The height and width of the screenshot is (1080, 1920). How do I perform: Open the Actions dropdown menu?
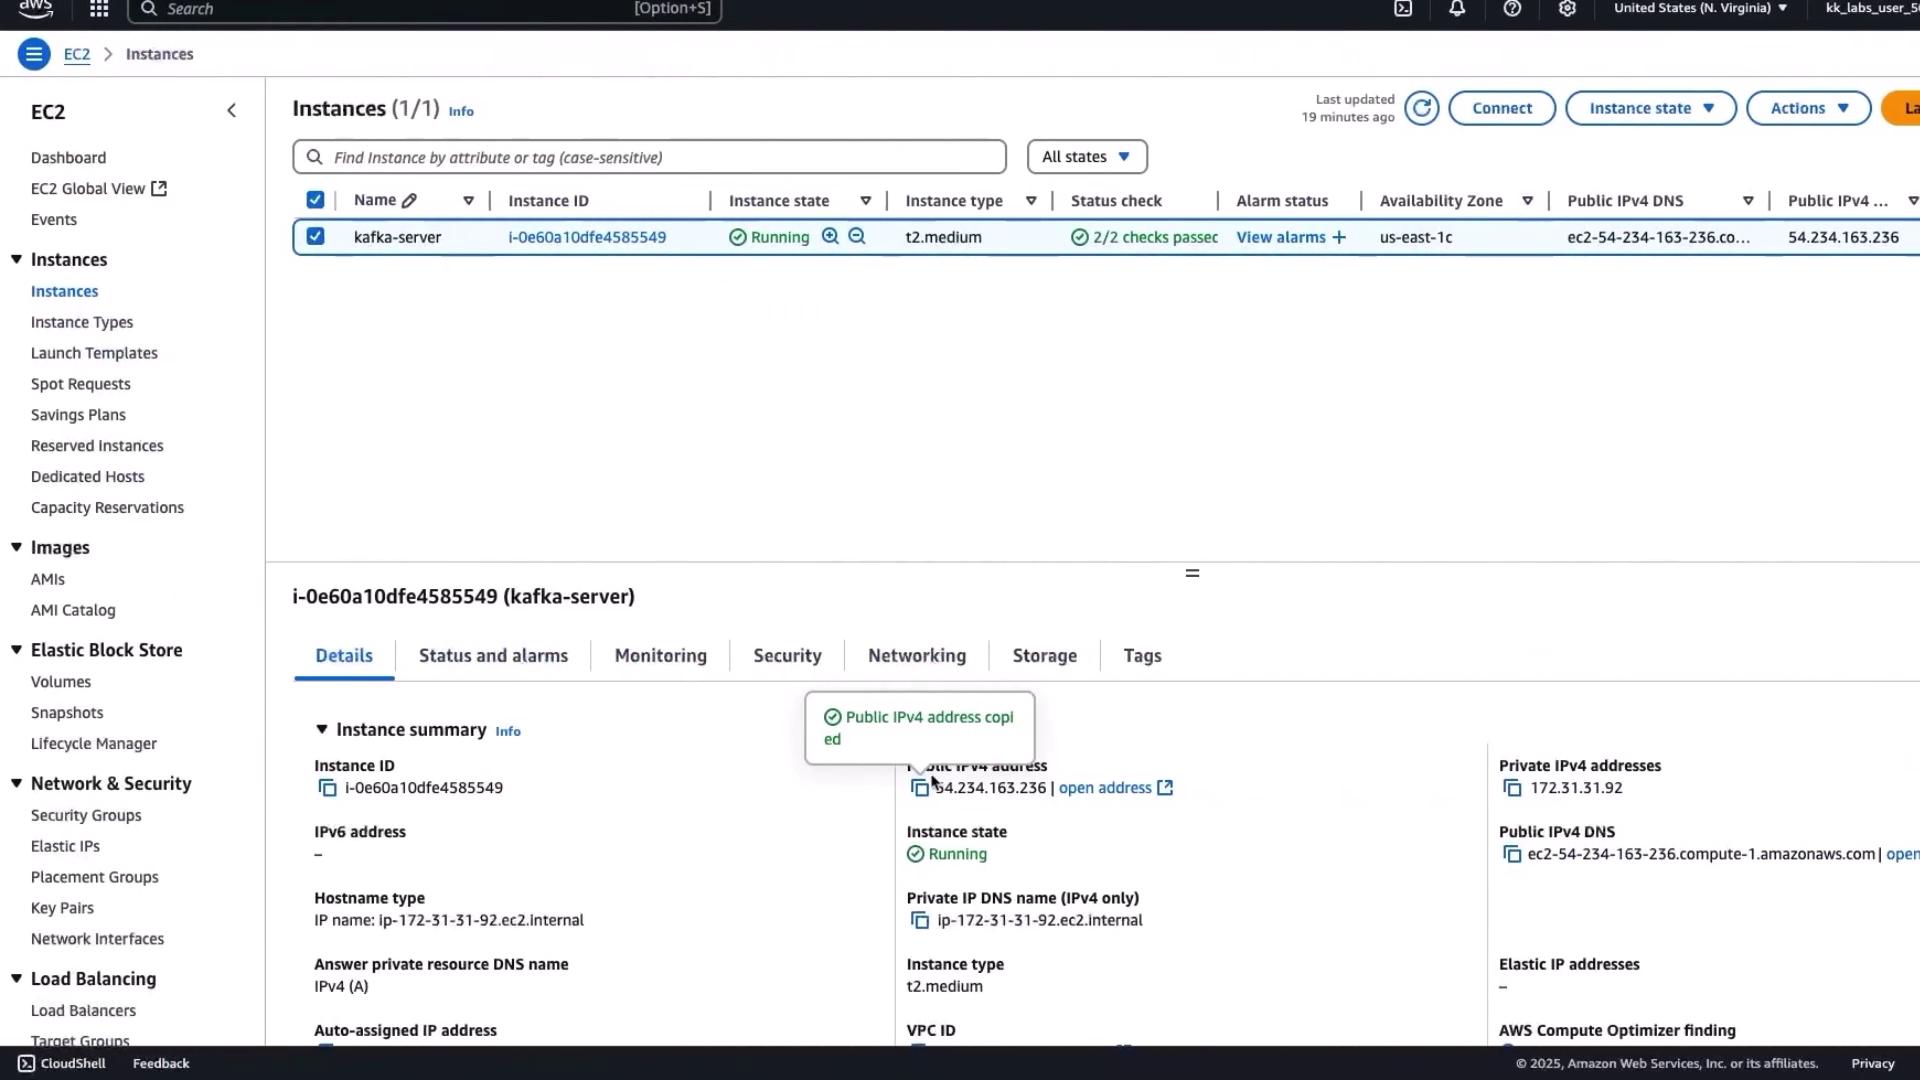point(1808,108)
